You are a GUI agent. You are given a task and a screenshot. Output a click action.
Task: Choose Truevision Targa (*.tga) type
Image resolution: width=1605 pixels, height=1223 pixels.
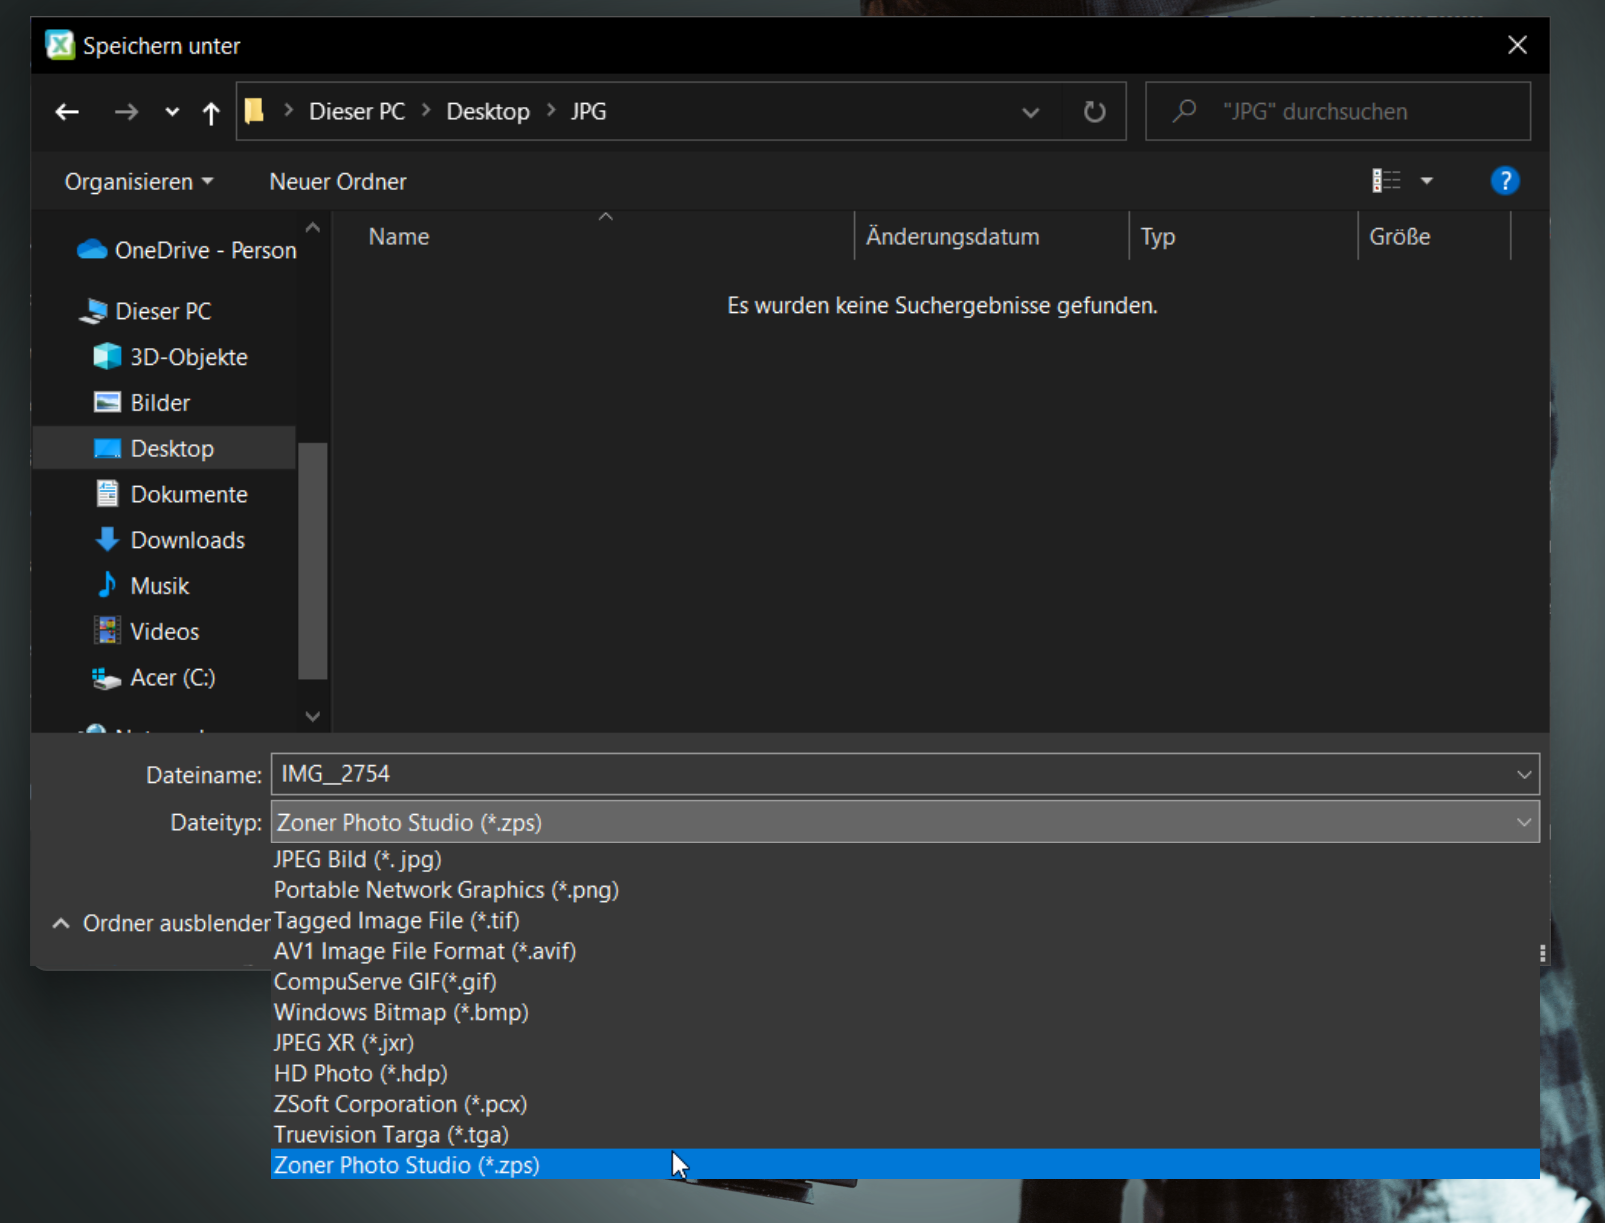pos(905,1135)
